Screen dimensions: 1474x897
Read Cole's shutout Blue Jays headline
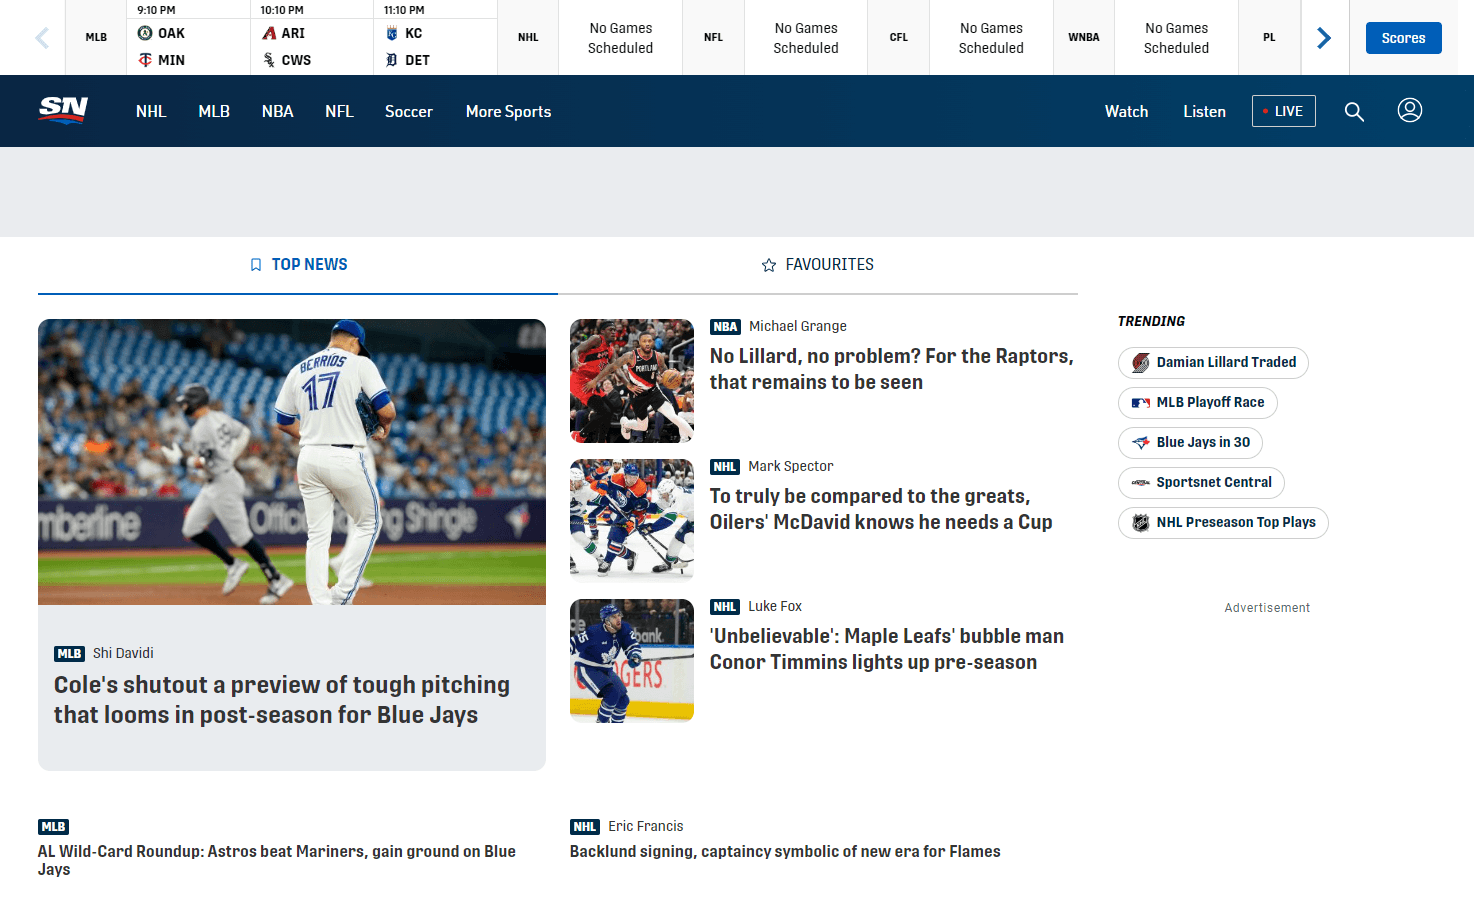coord(282,700)
